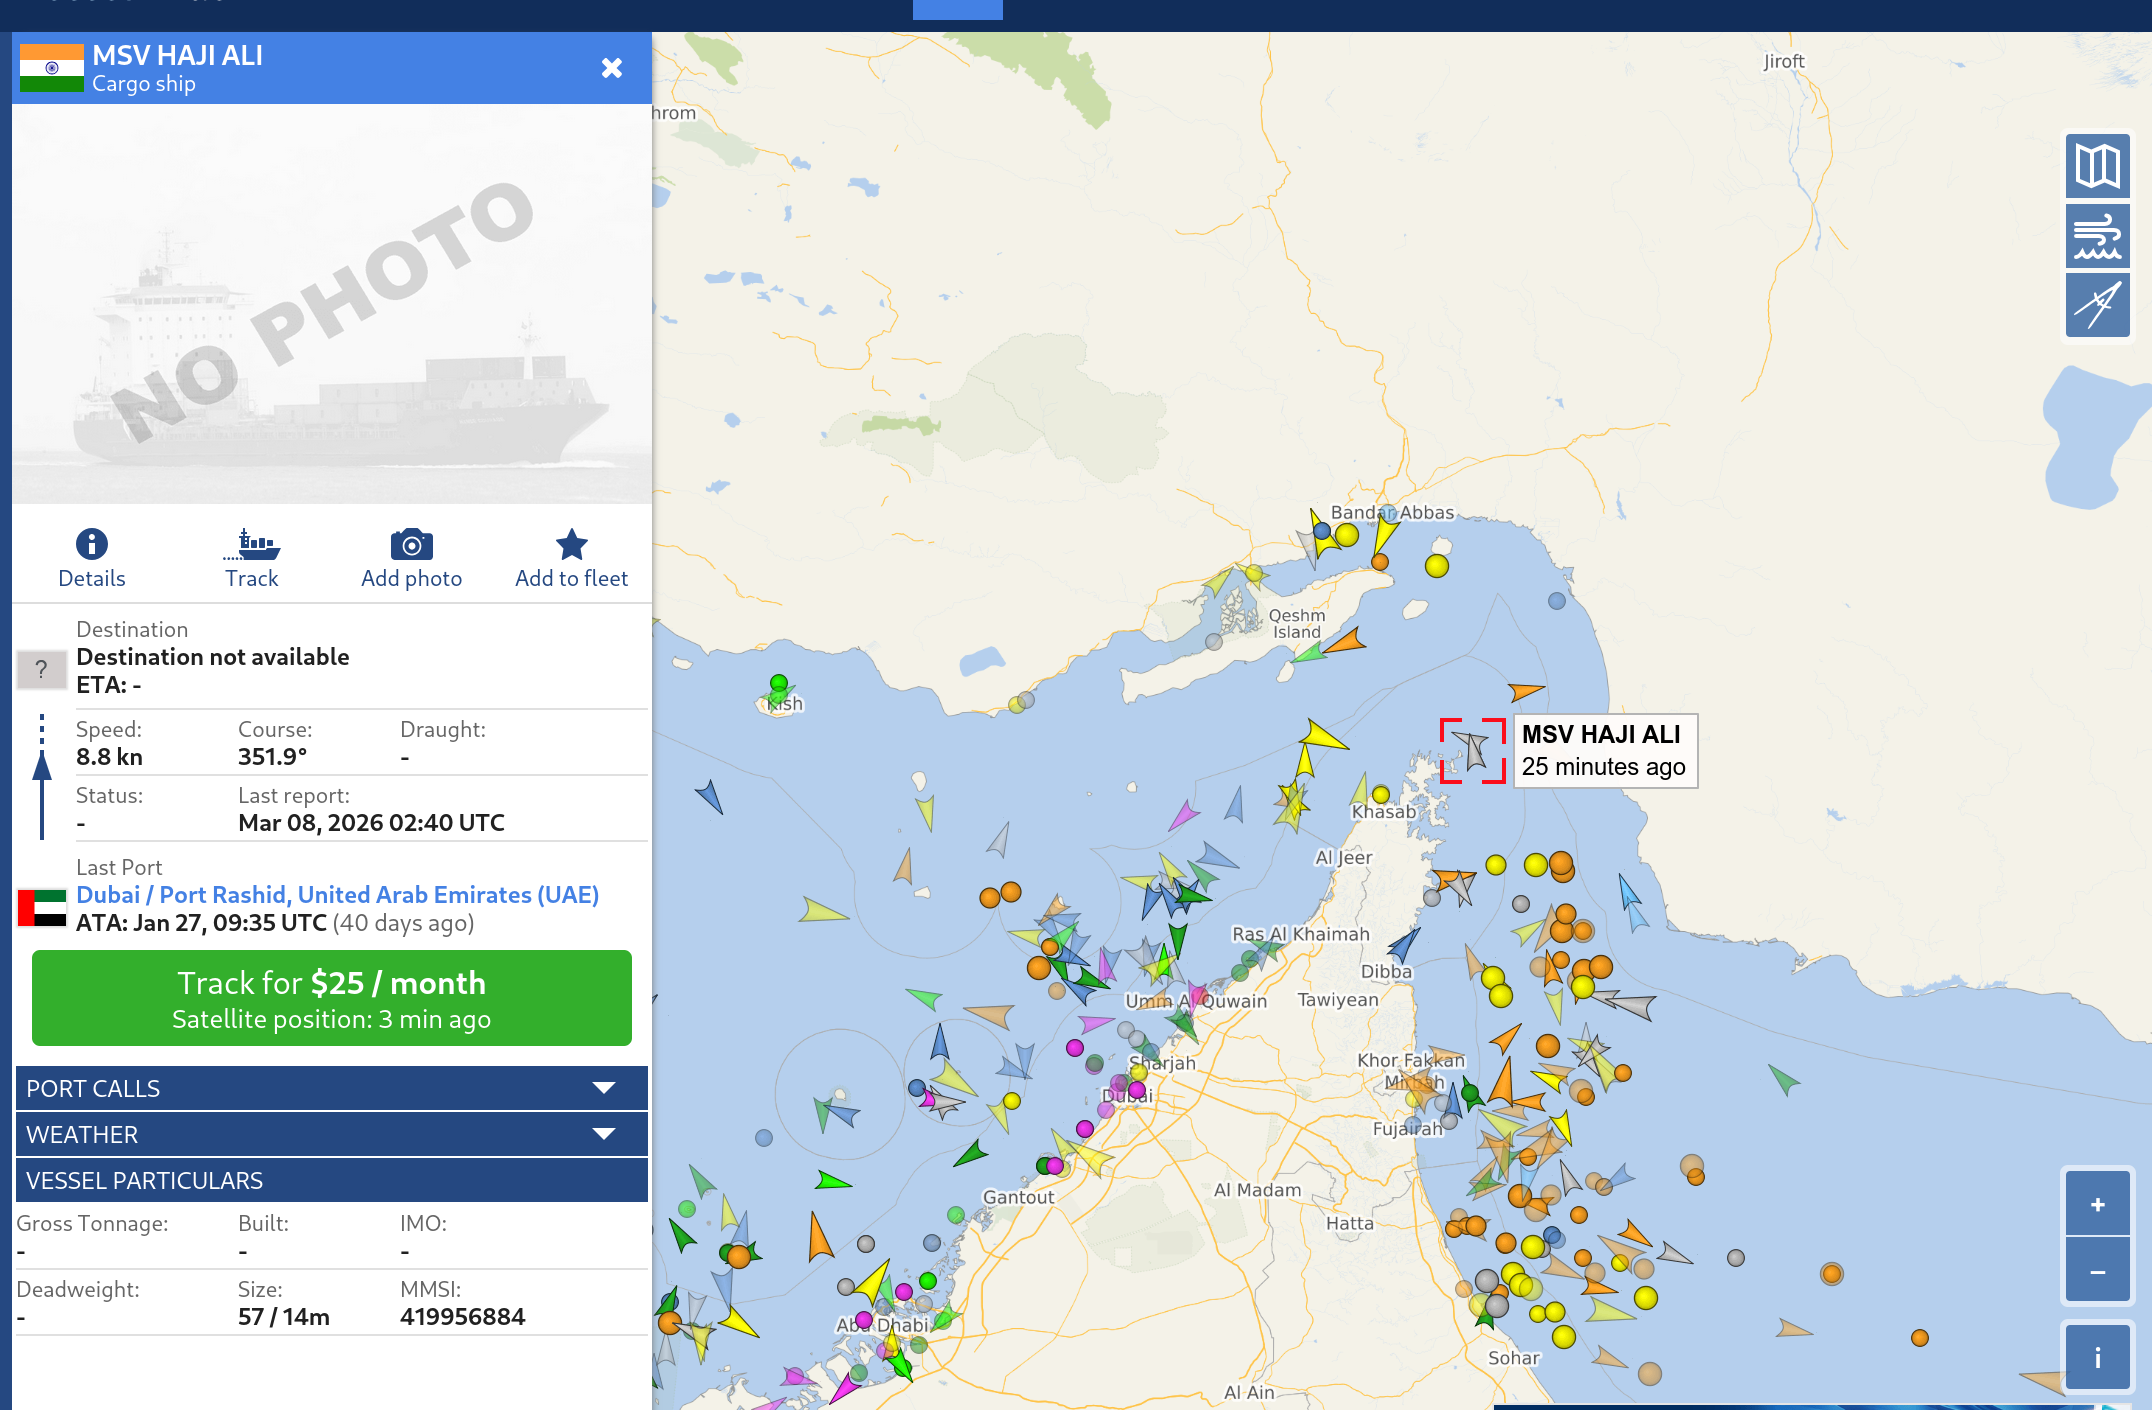
Task: Click the unknown destination question icon
Action: pyautogui.click(x=41, y=669)
